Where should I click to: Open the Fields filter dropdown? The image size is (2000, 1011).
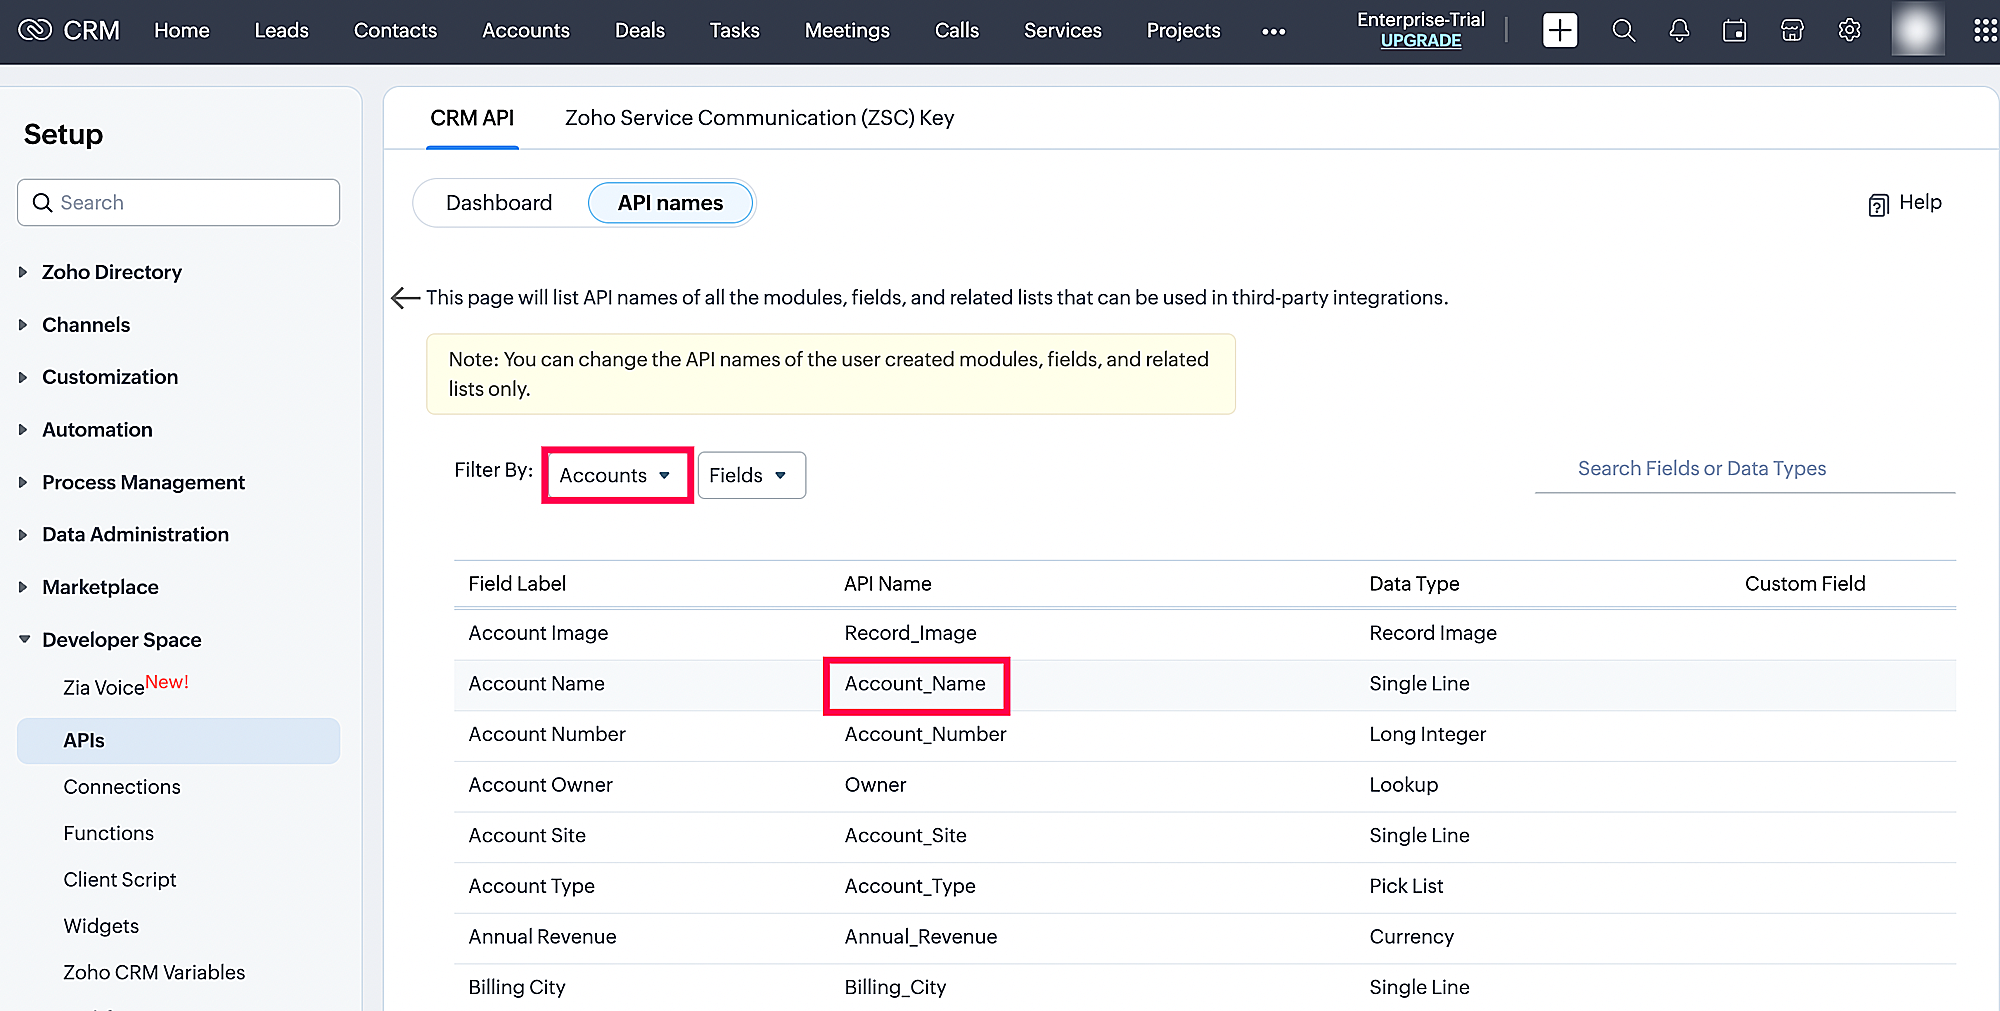(x=750, y=476)
